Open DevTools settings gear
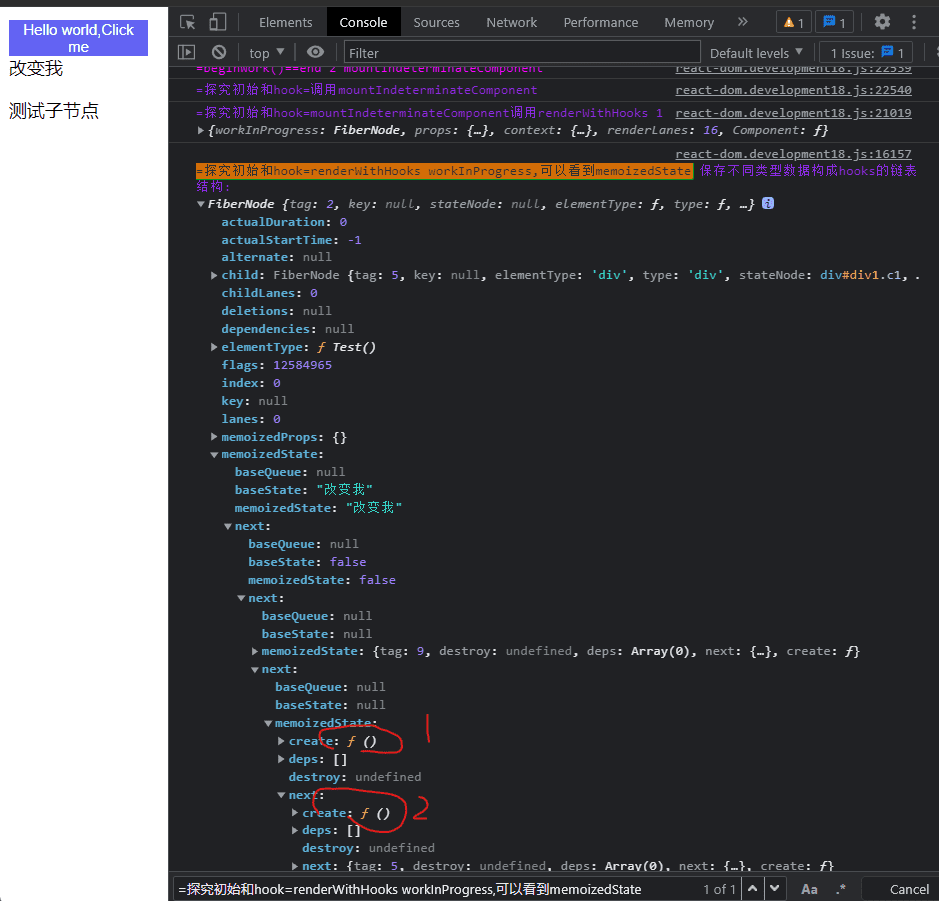The width and height of the screenshot is (939, 901). 882,22
